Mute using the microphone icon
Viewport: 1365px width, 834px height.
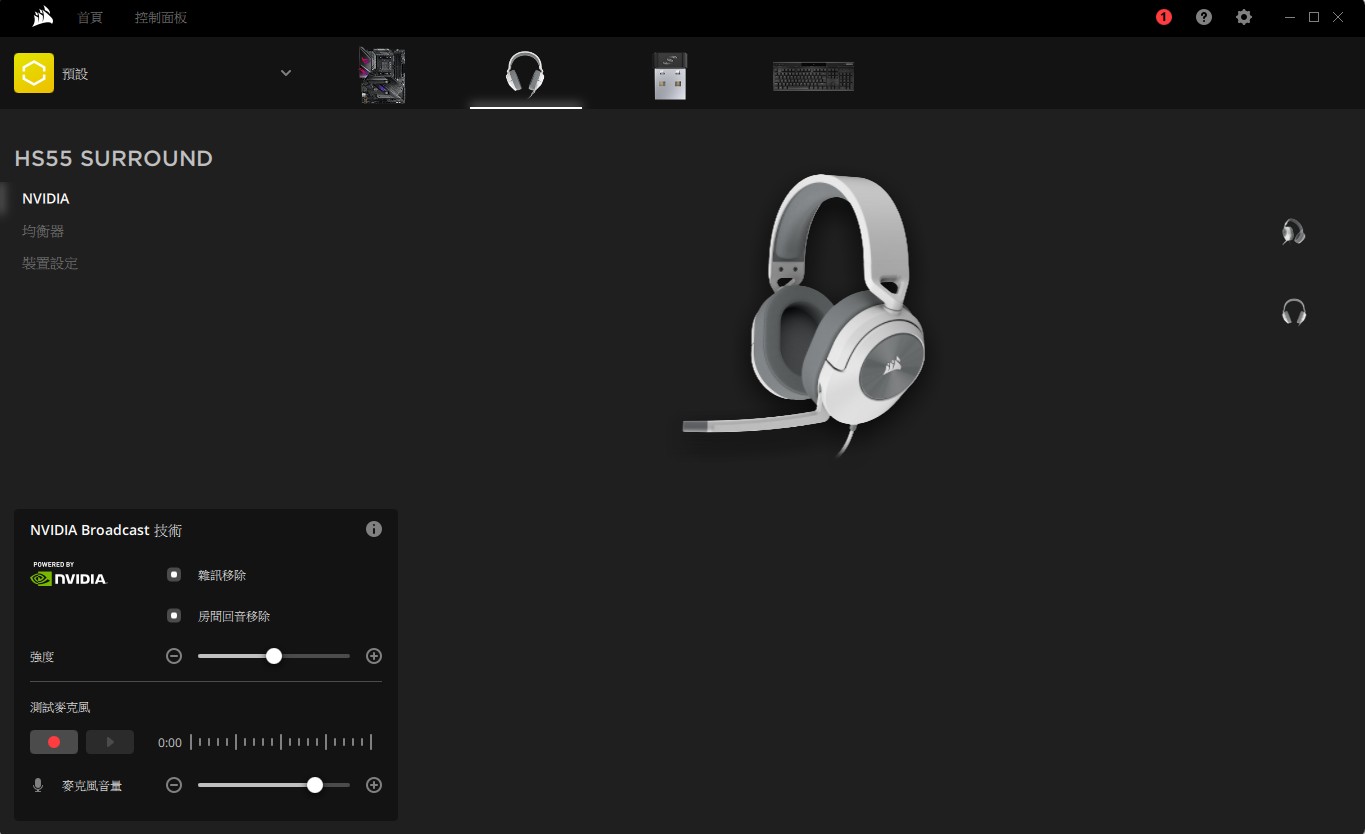click(38, 785)
